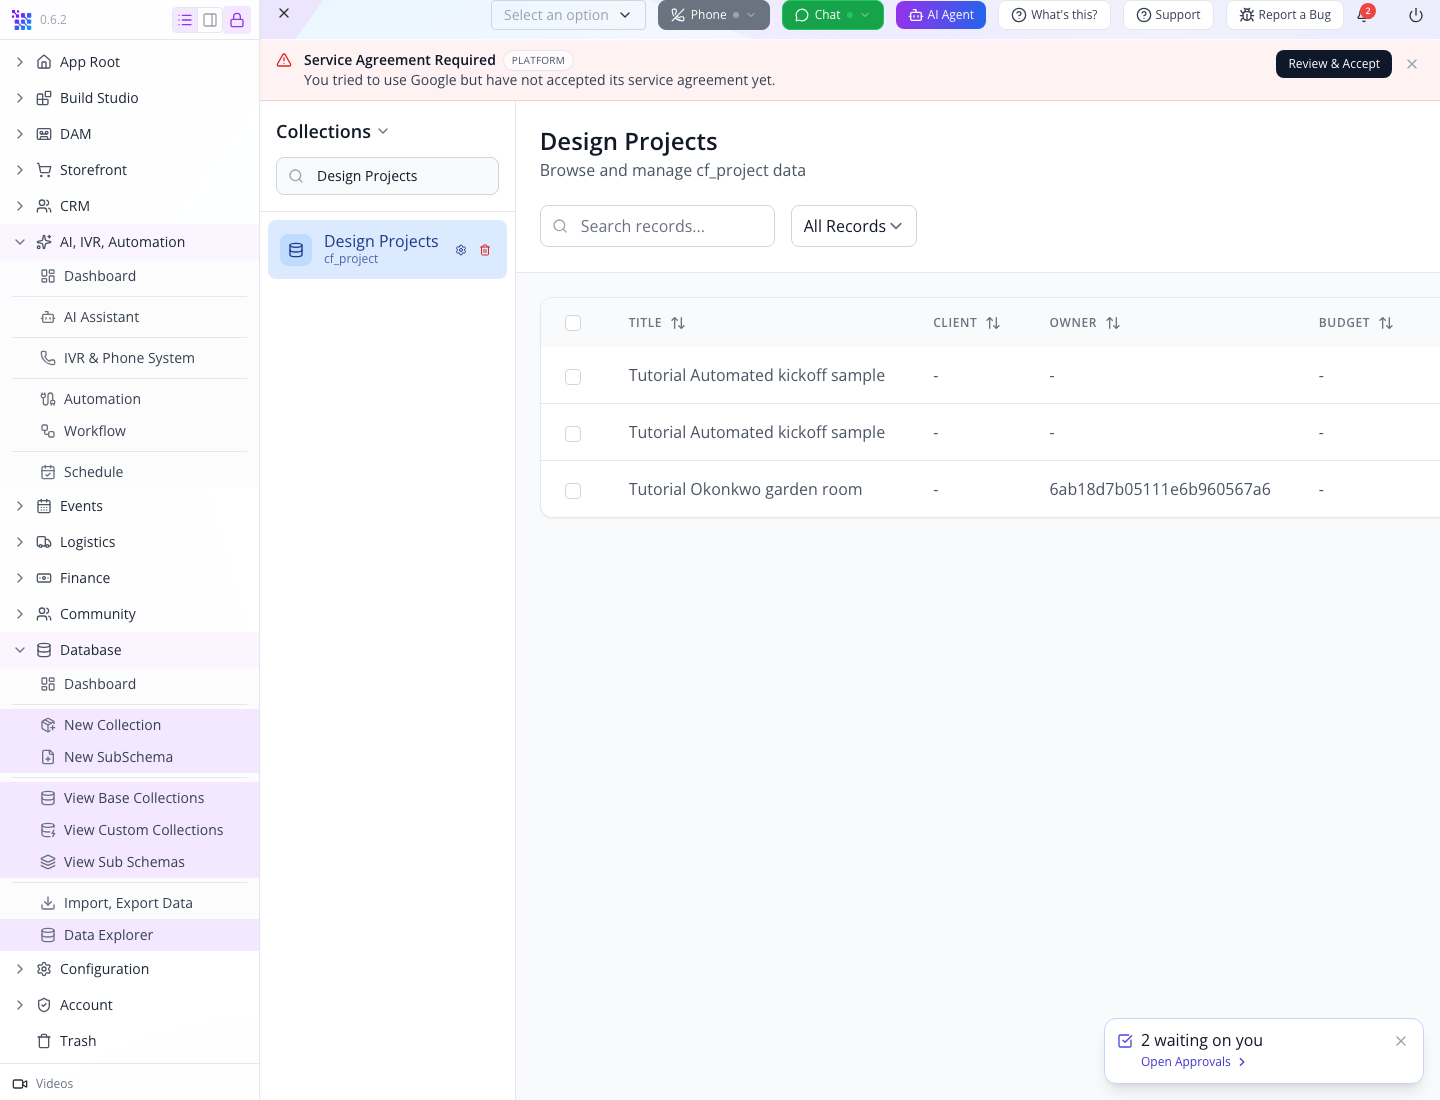
Task: Click the Search records input field
Action: (657, 226)
